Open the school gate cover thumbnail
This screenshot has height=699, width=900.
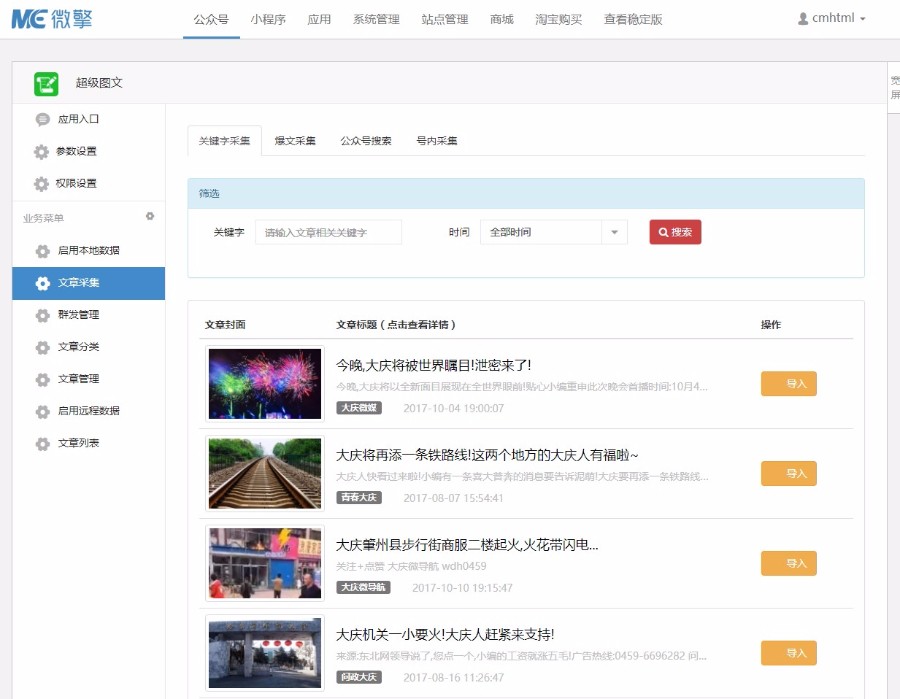265,653
